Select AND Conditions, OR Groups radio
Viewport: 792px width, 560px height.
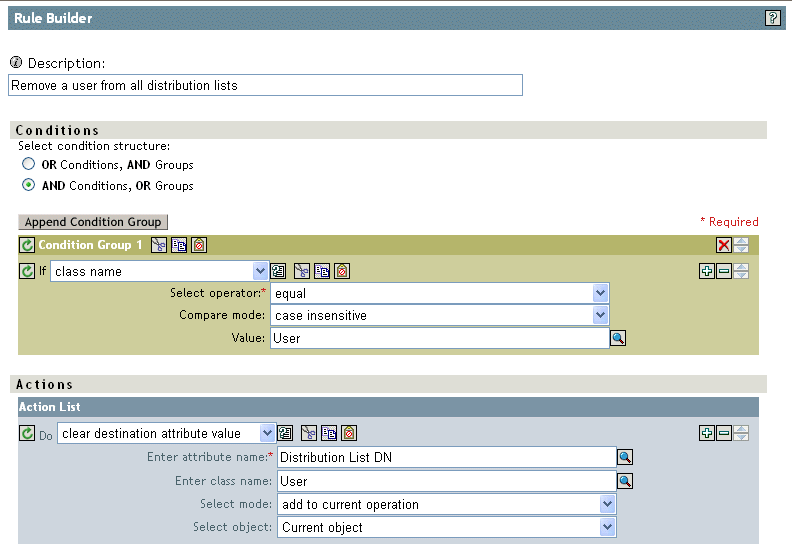click(x=28, y=185)
